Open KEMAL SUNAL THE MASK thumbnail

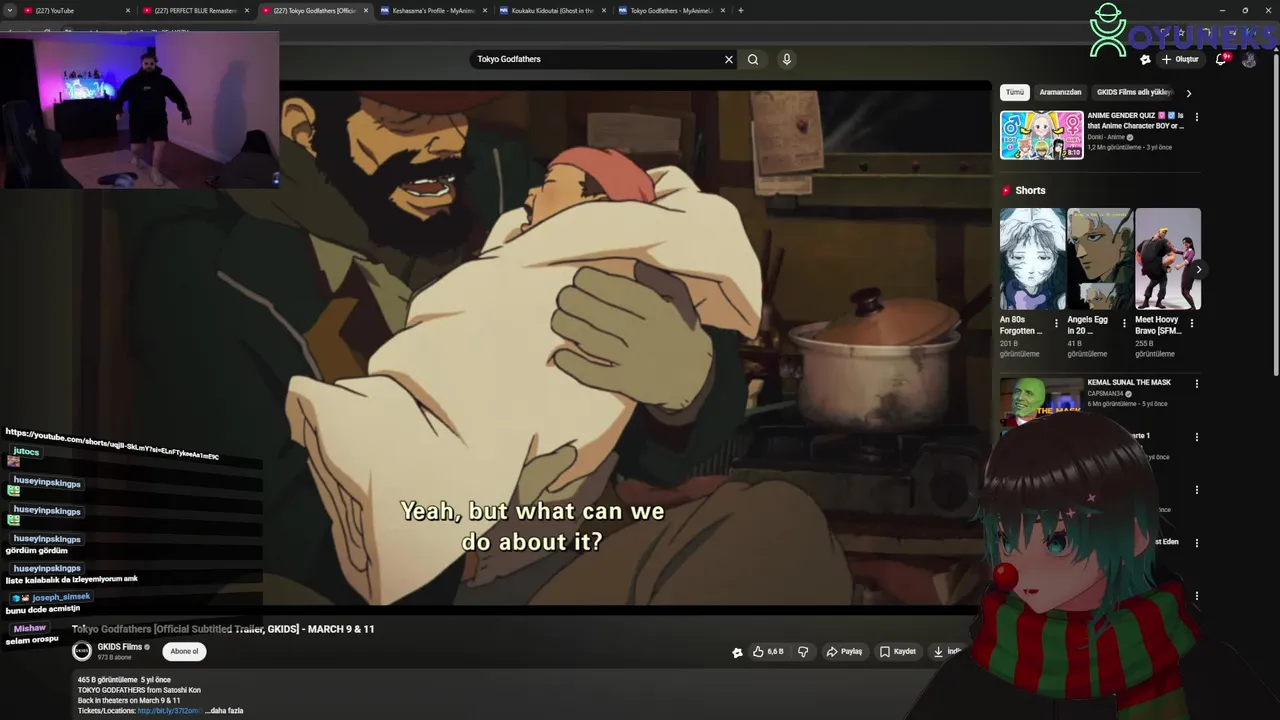(x=1042, y=401)
